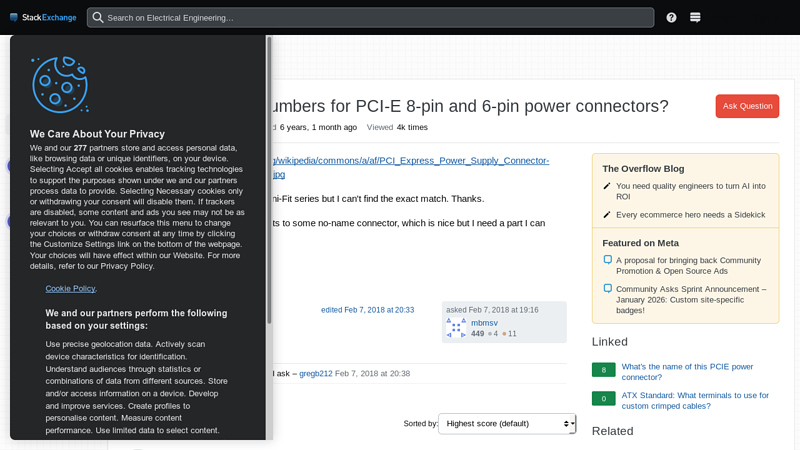The width and height of the screenshot is (800, 450).
Task: Open linked question 'What's the name of this PCIE power connector?'
Action: point(687,371)
